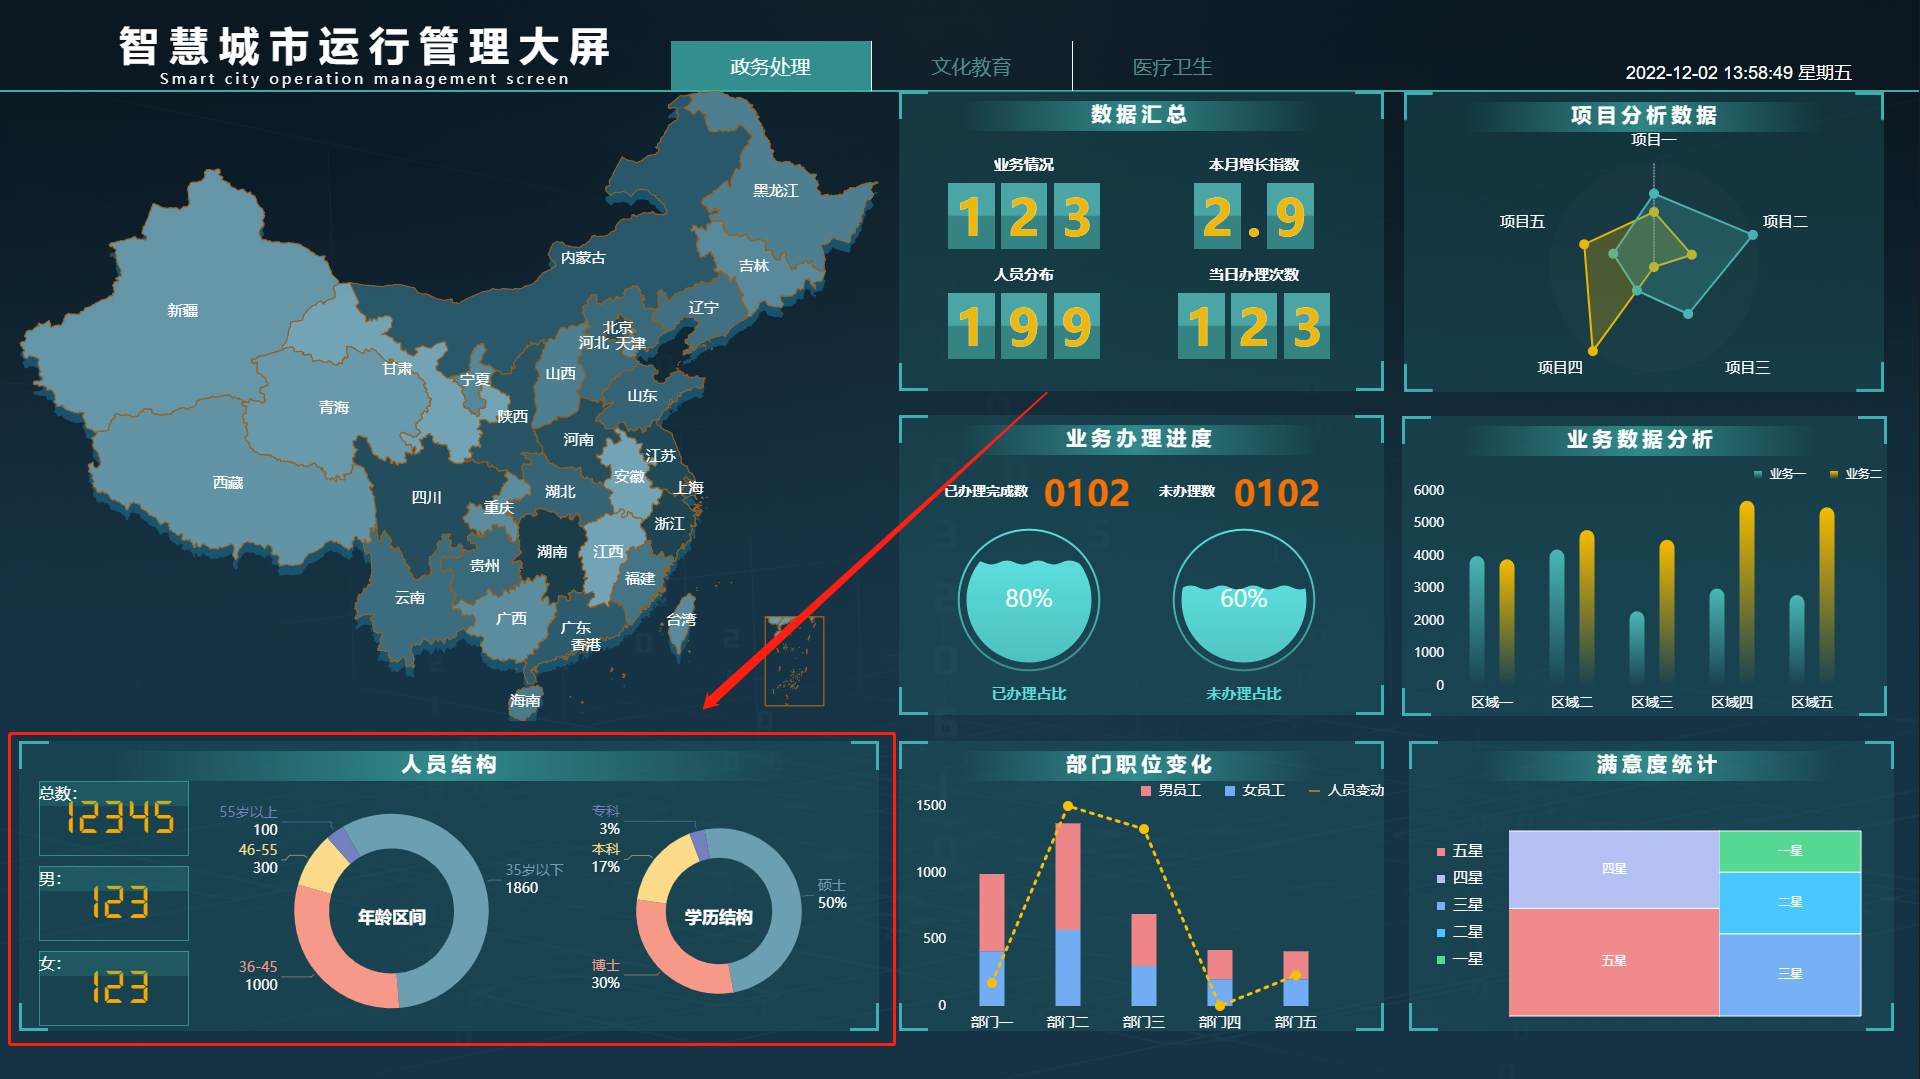This screenshot has width=1920, height=1079.
Task: Click the date and time display
Action: [1738, 73]
